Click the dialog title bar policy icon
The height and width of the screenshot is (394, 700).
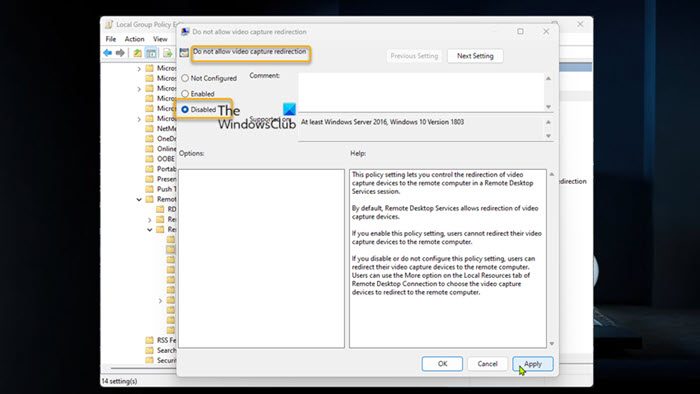(185, 32)
